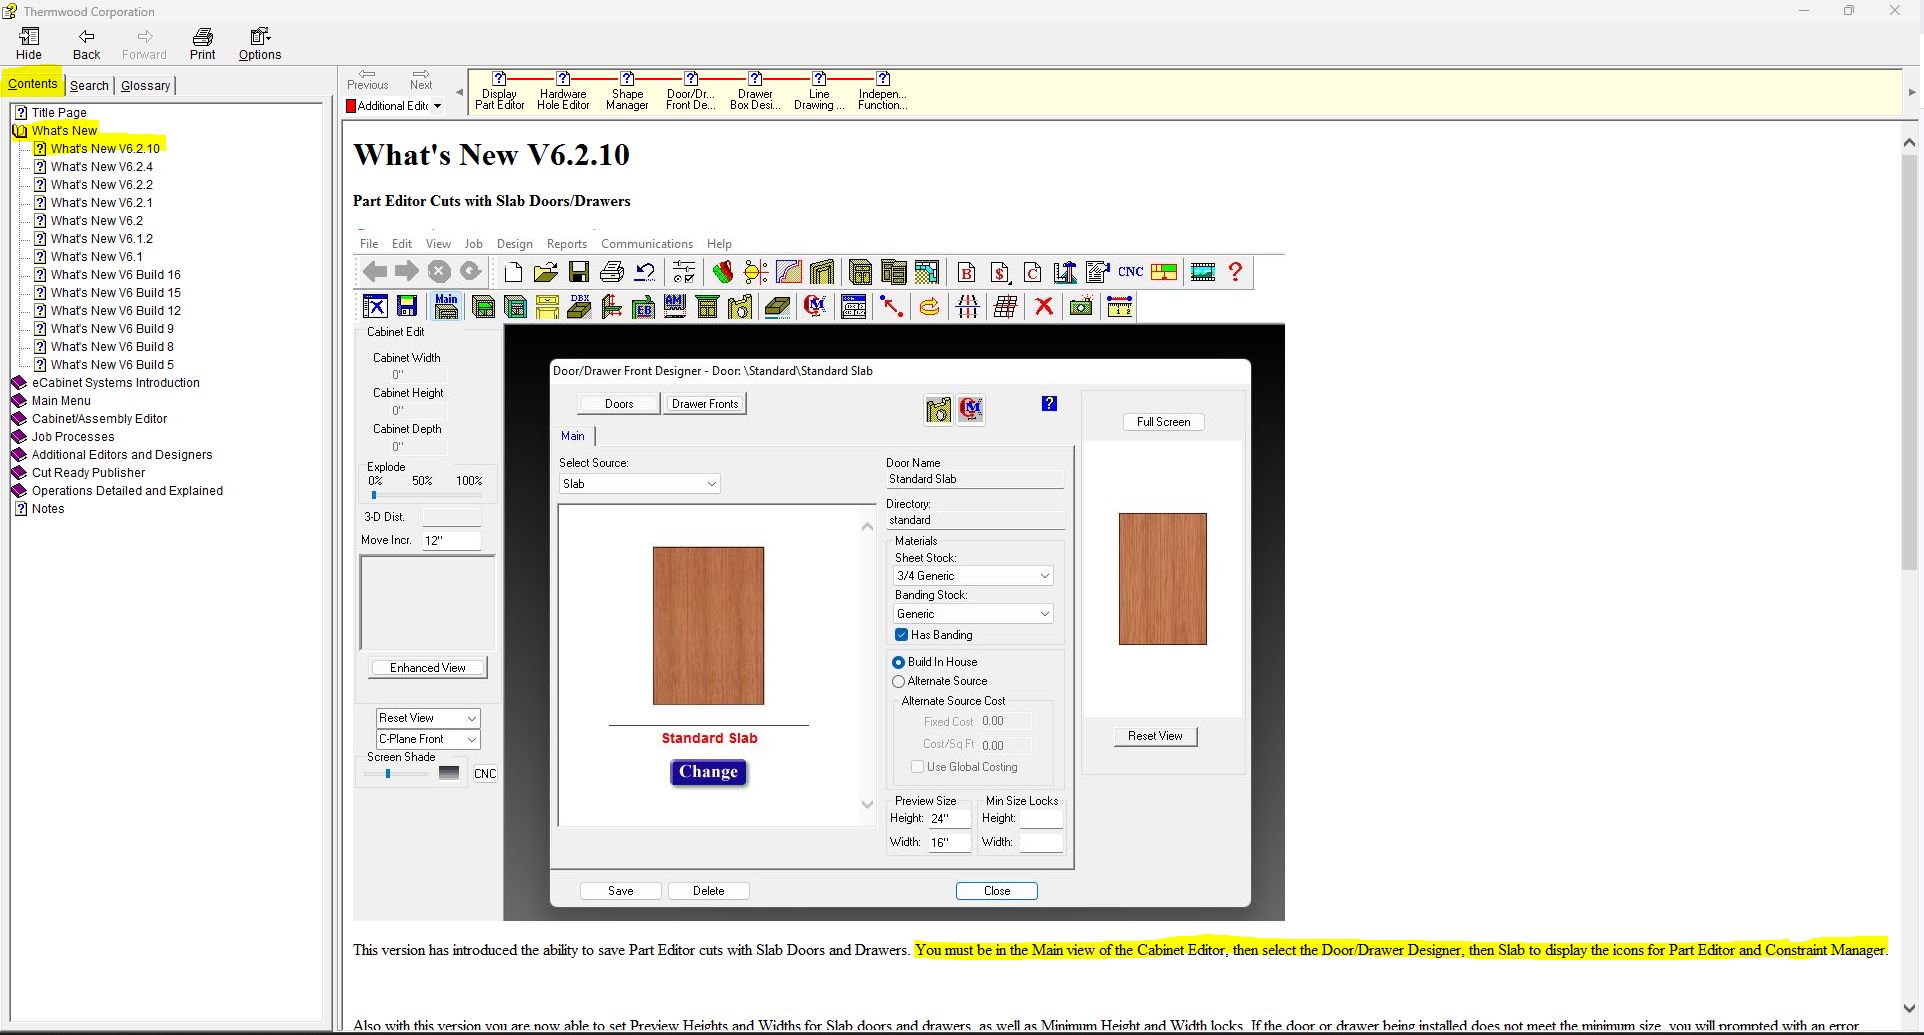Toggle the Has Banding checkbox
Screen dimensions: 1924x1035
(901, 635)
